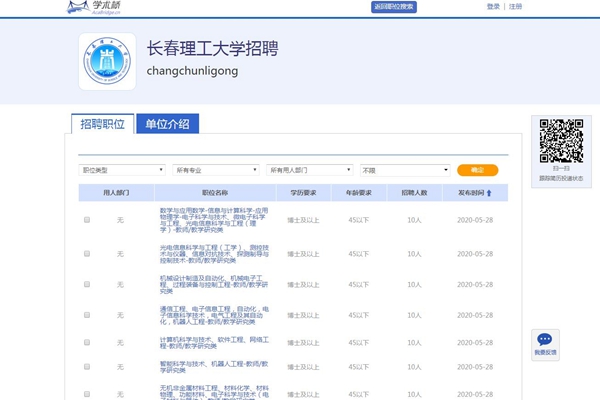Screen dimensions: 600x400
Task: Sort by 发布时间 using arrow icon
Action: [x=489, y=193]
